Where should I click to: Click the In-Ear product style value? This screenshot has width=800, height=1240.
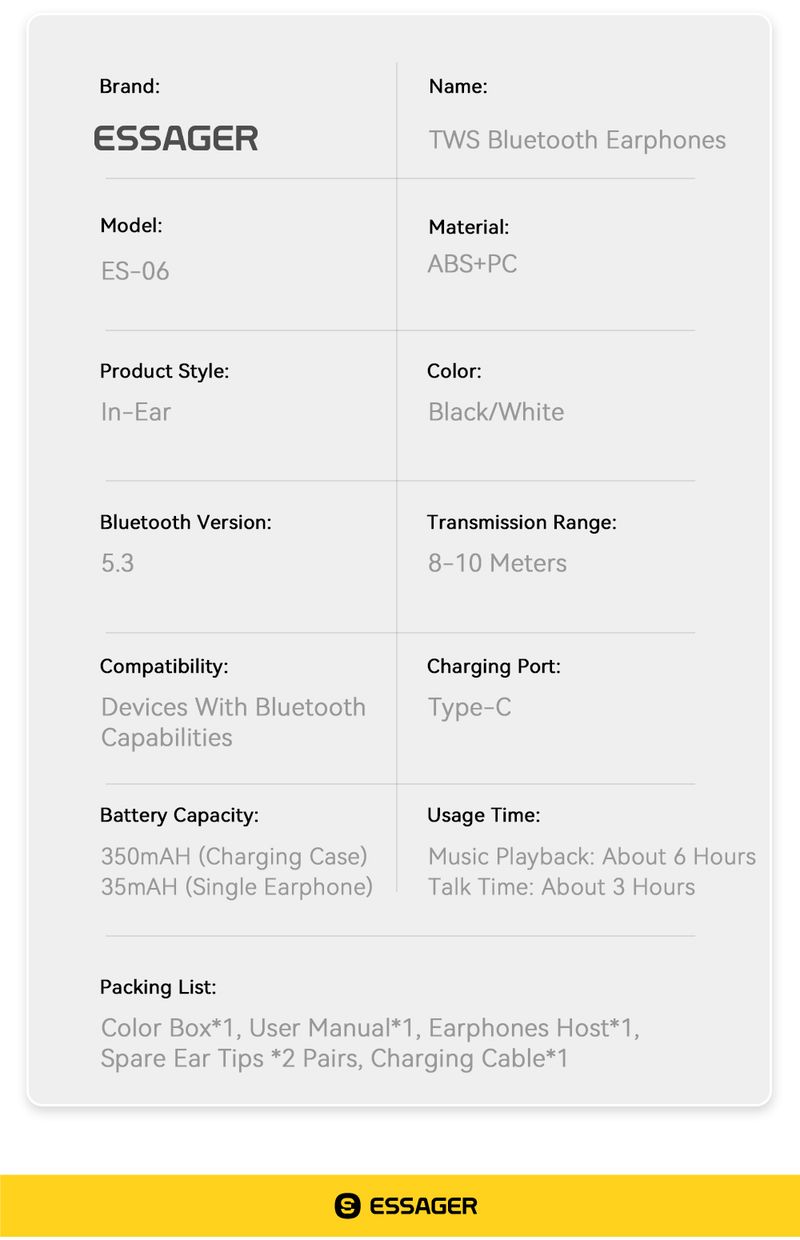136,412
